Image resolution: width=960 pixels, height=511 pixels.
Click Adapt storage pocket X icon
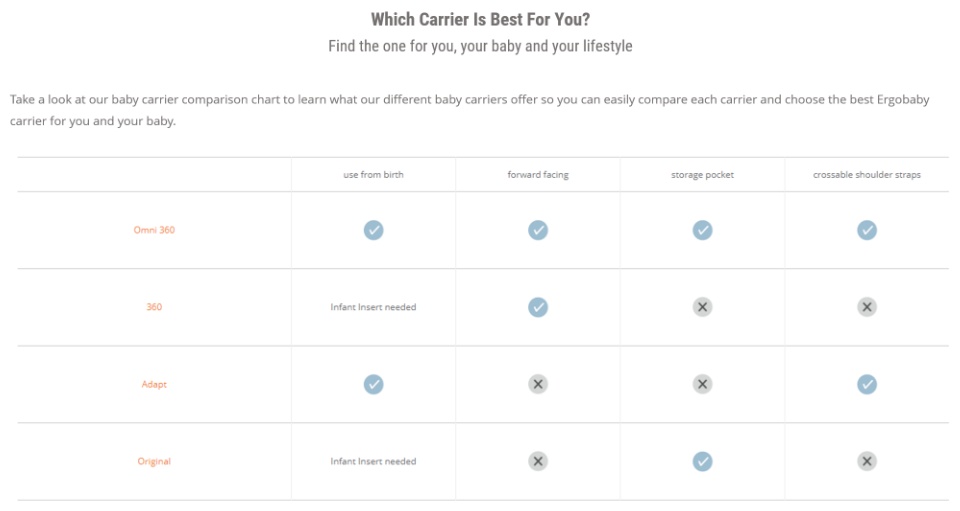click(702, 384)
